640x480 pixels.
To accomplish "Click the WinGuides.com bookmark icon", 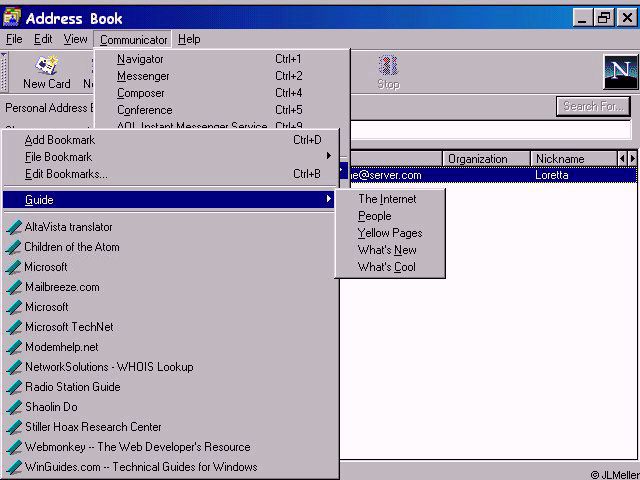I will pyautogui.click(x=14, y=467).
